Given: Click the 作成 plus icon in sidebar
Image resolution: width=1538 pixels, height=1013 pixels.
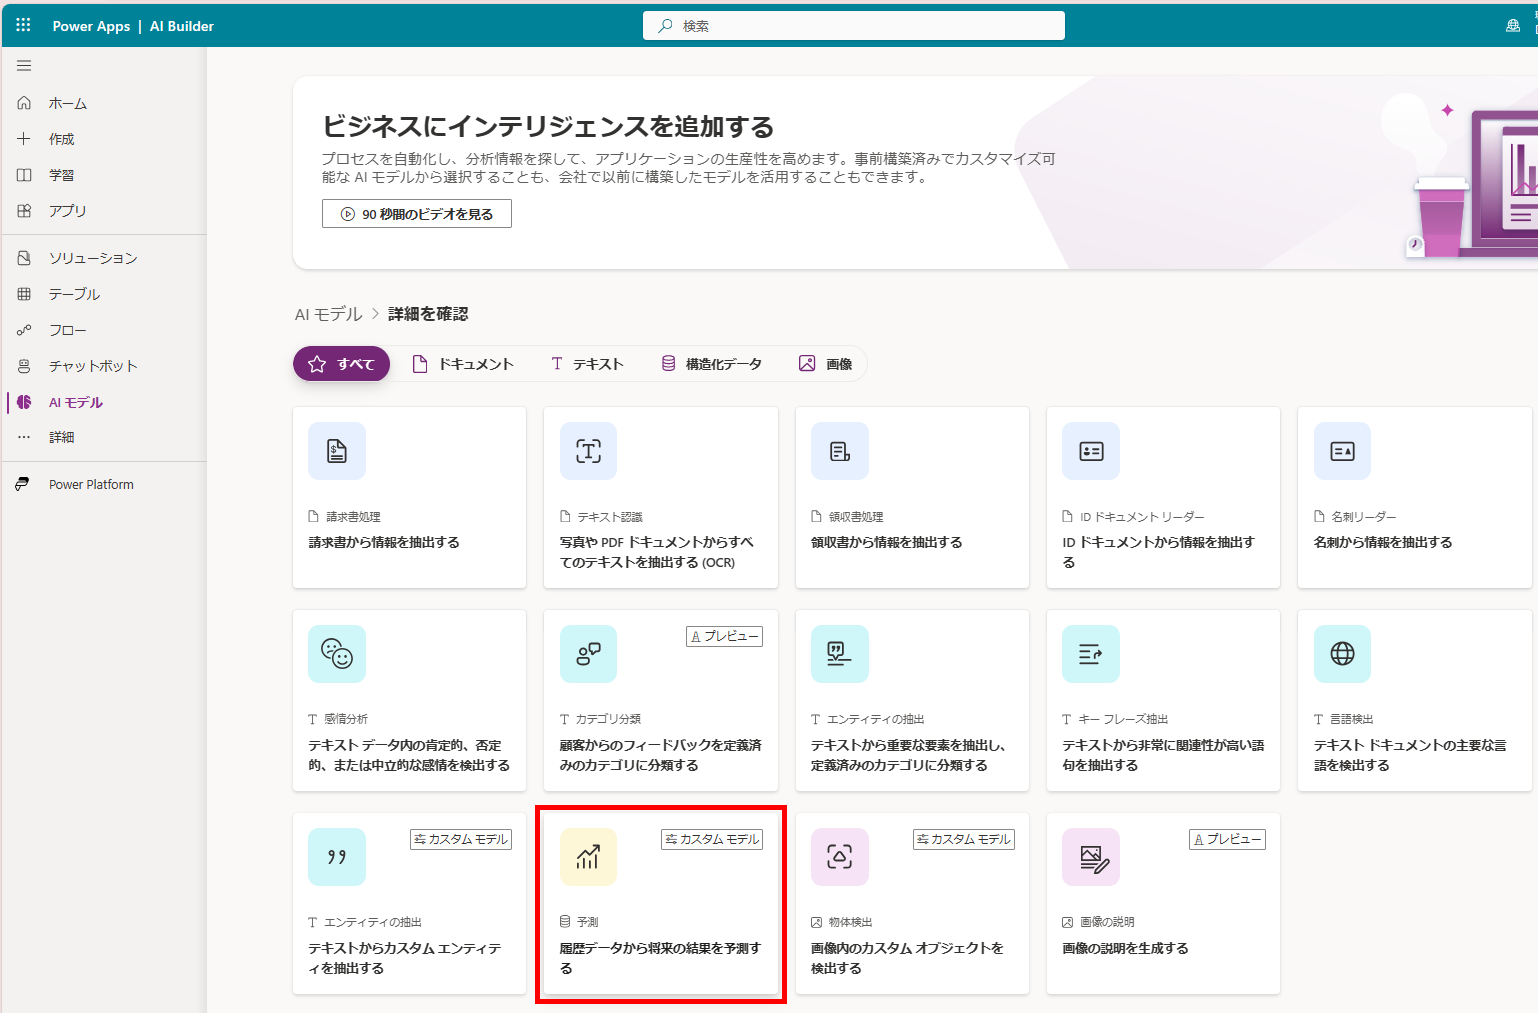Looking at the screenshot, I should pos(24,139).
